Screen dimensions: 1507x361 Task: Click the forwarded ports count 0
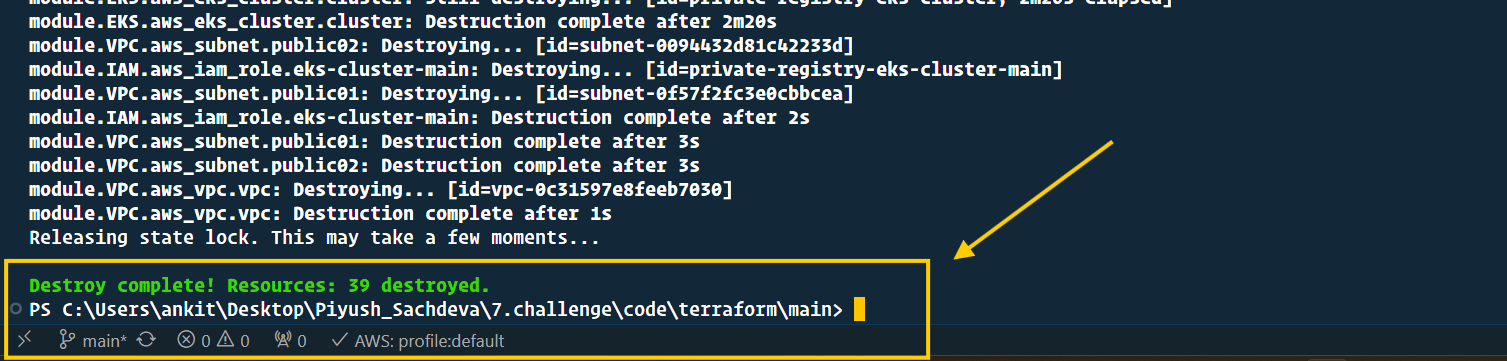[x=301, y=341]
